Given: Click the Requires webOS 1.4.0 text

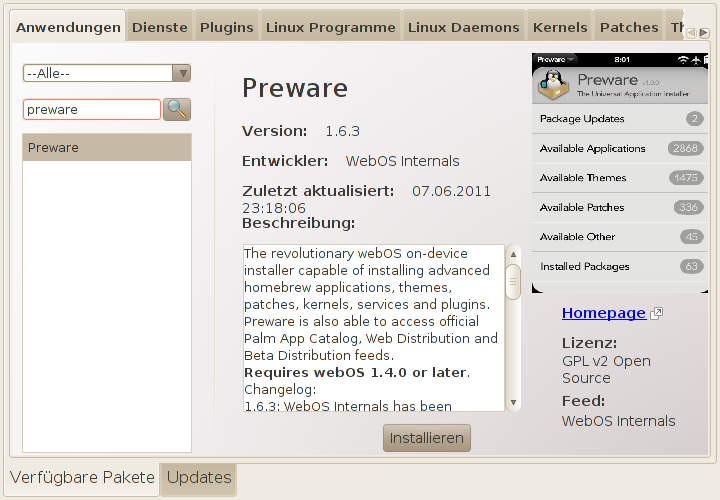Looking at the screenshot, I should coord(357,372).
